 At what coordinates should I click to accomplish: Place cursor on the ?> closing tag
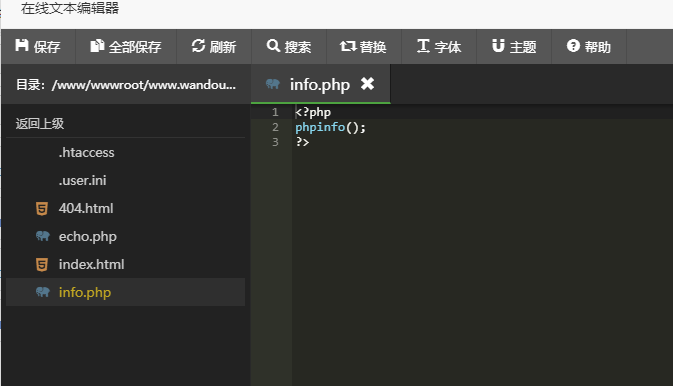pyautogui.click(x=302, y=142)
